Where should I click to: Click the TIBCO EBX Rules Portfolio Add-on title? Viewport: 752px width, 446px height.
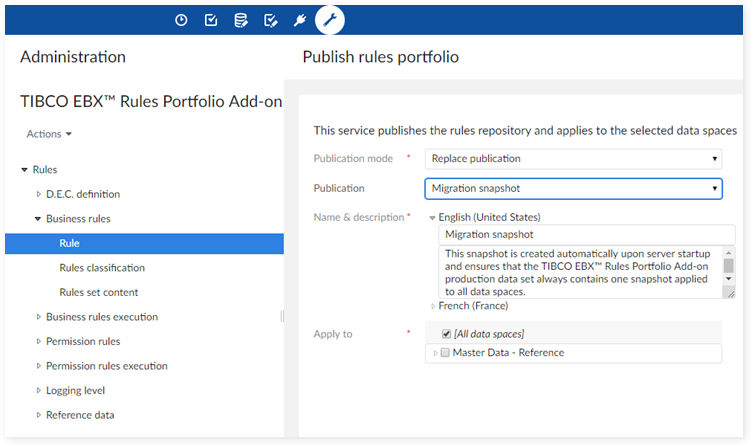[151, 101]
